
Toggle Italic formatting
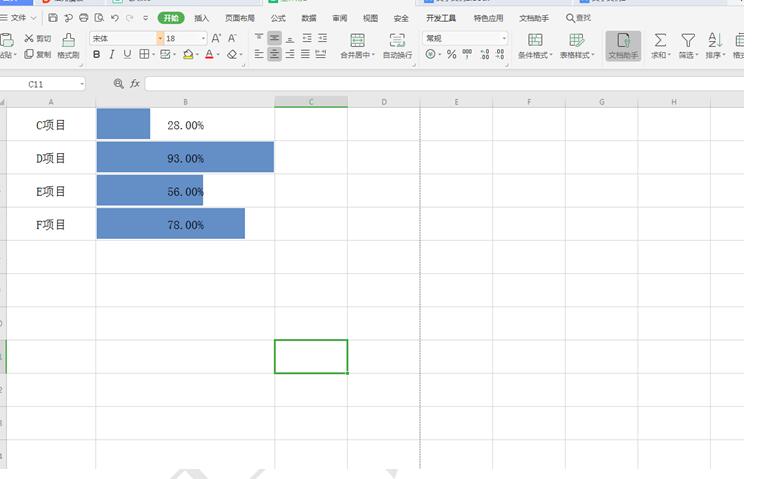click(x=112, y=54)
